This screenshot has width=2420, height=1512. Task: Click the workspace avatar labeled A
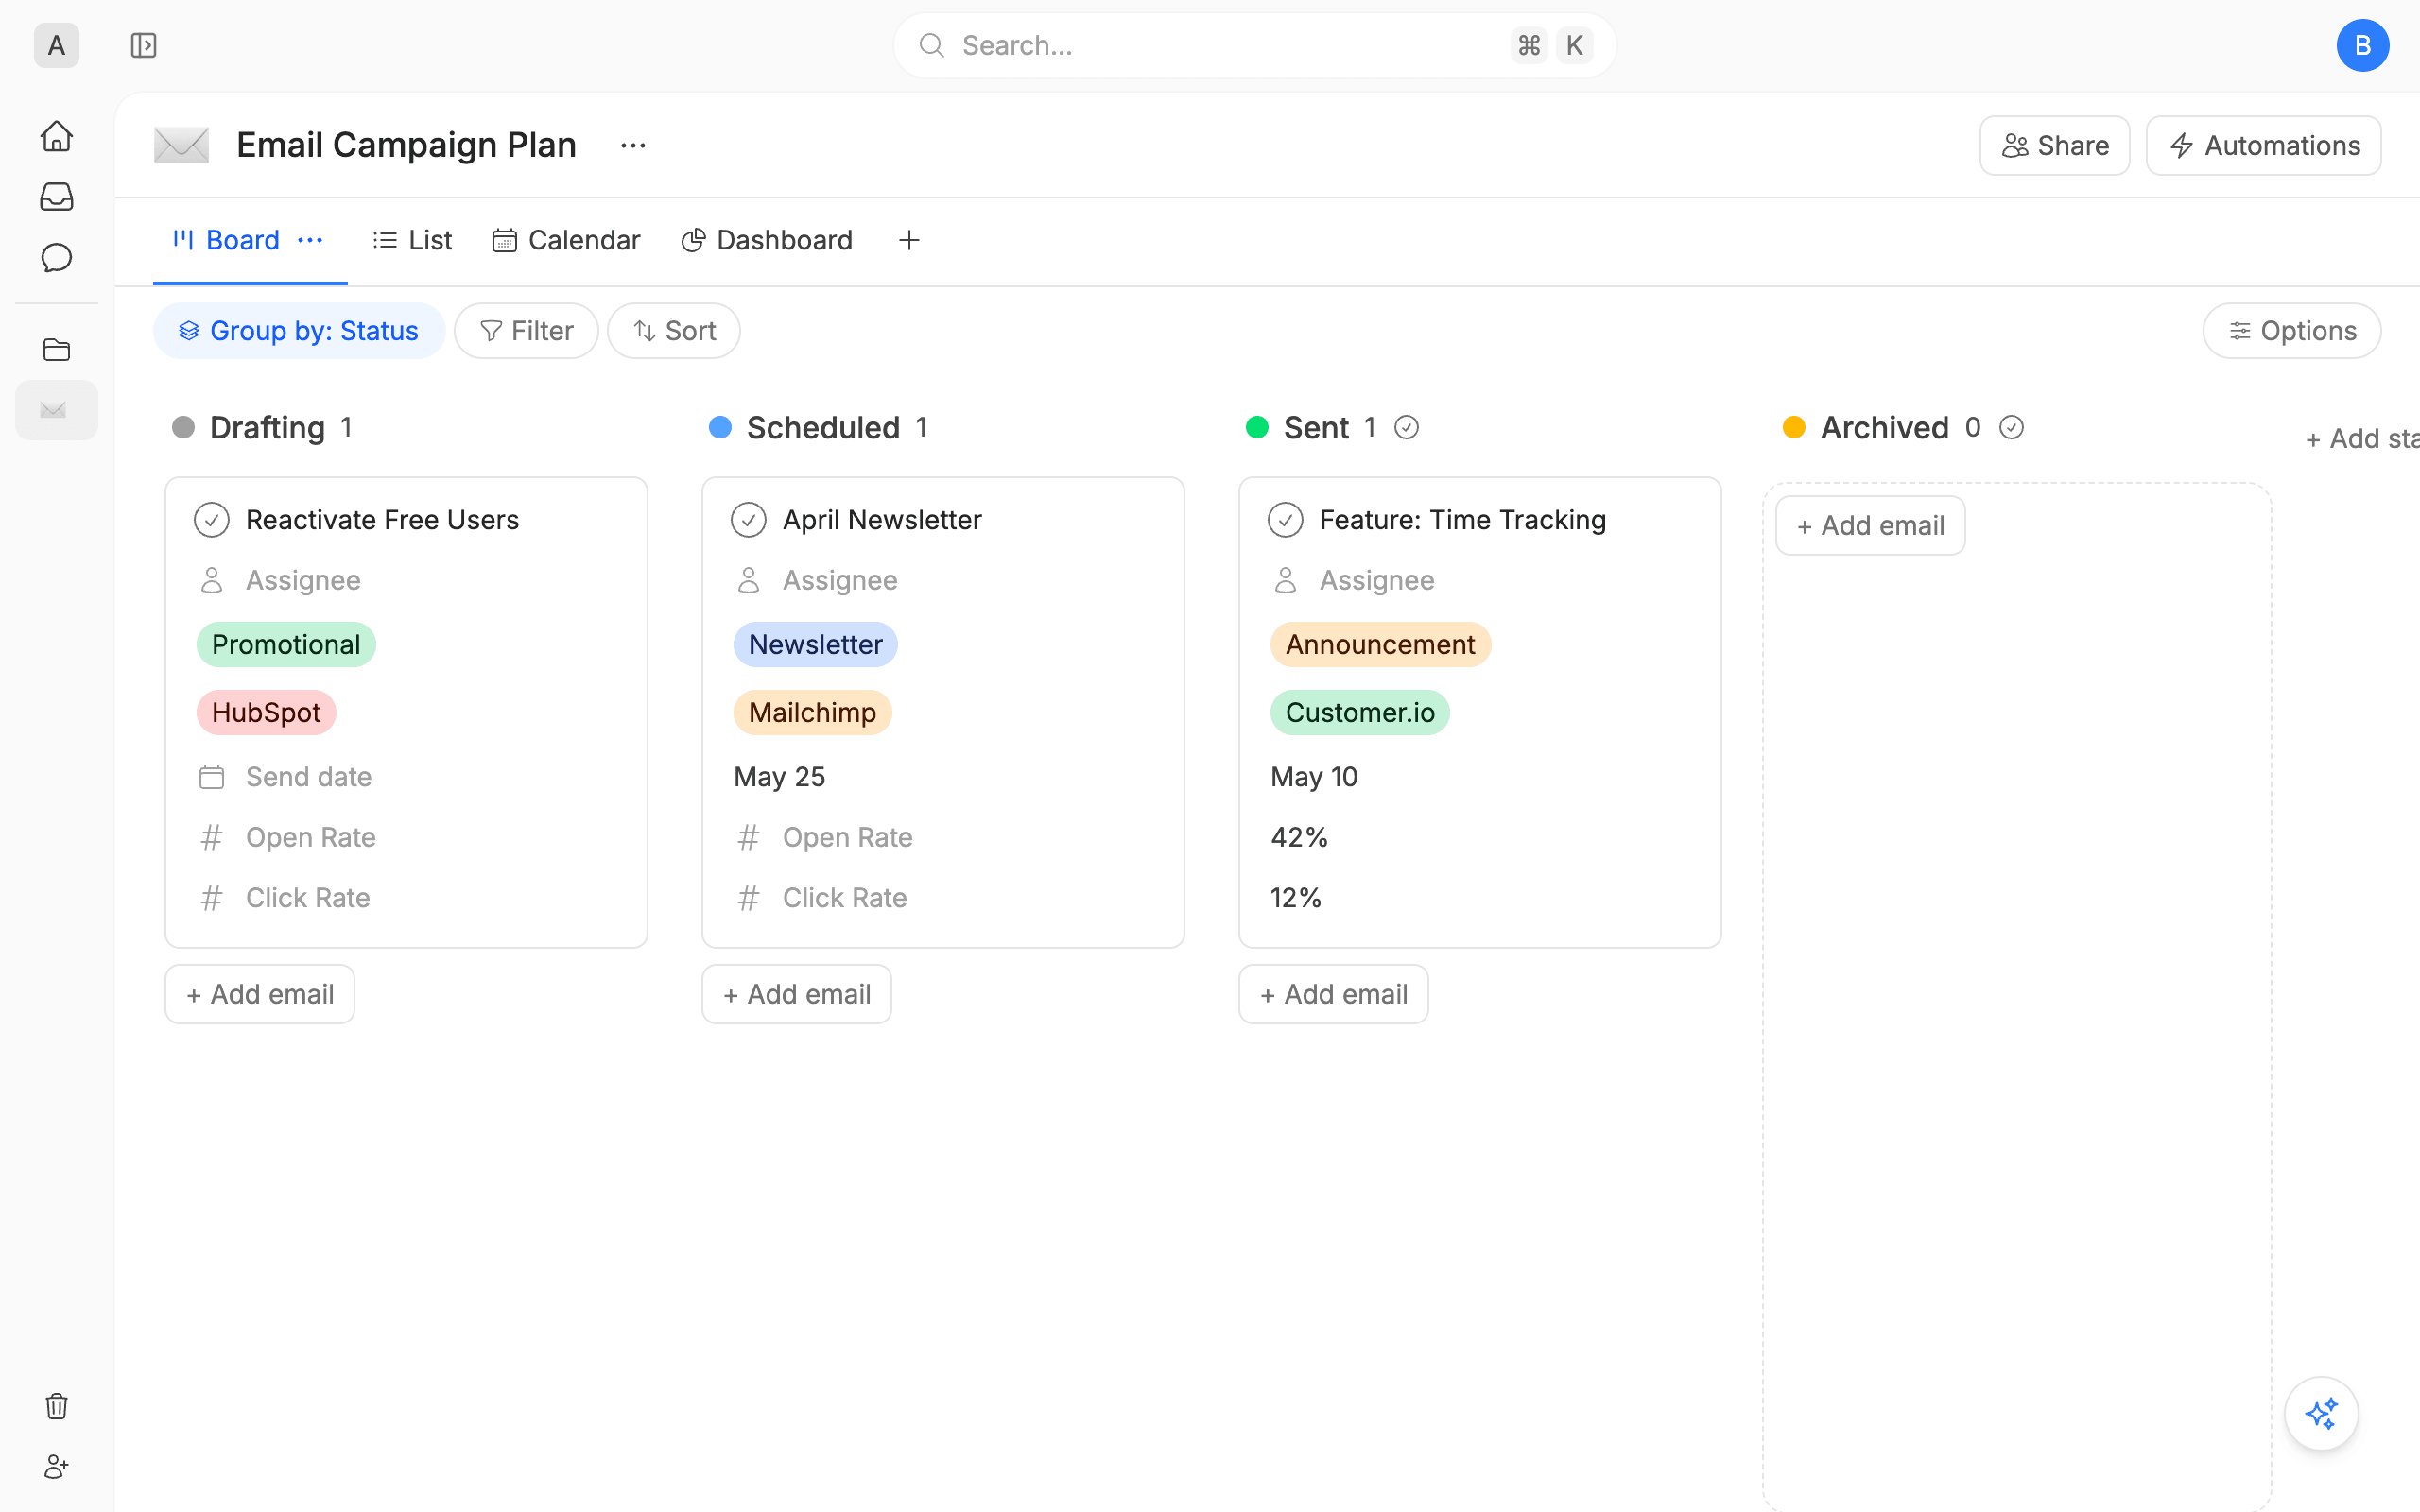point(57,45)
